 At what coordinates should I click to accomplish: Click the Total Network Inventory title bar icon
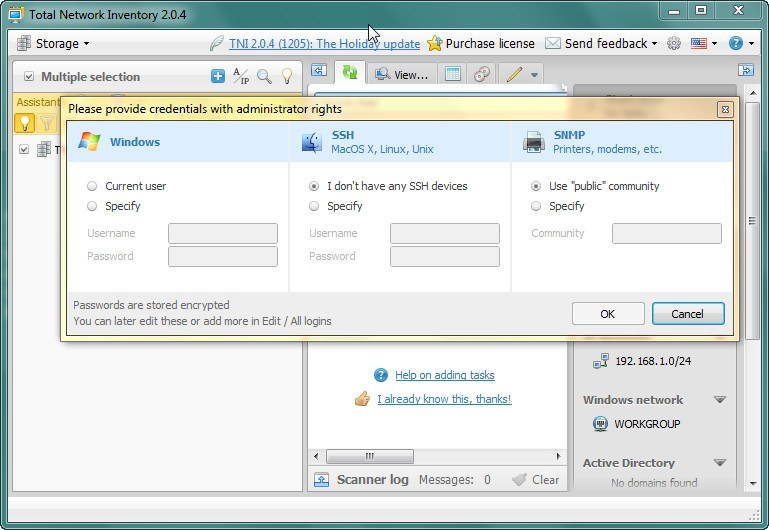(16, 15)
